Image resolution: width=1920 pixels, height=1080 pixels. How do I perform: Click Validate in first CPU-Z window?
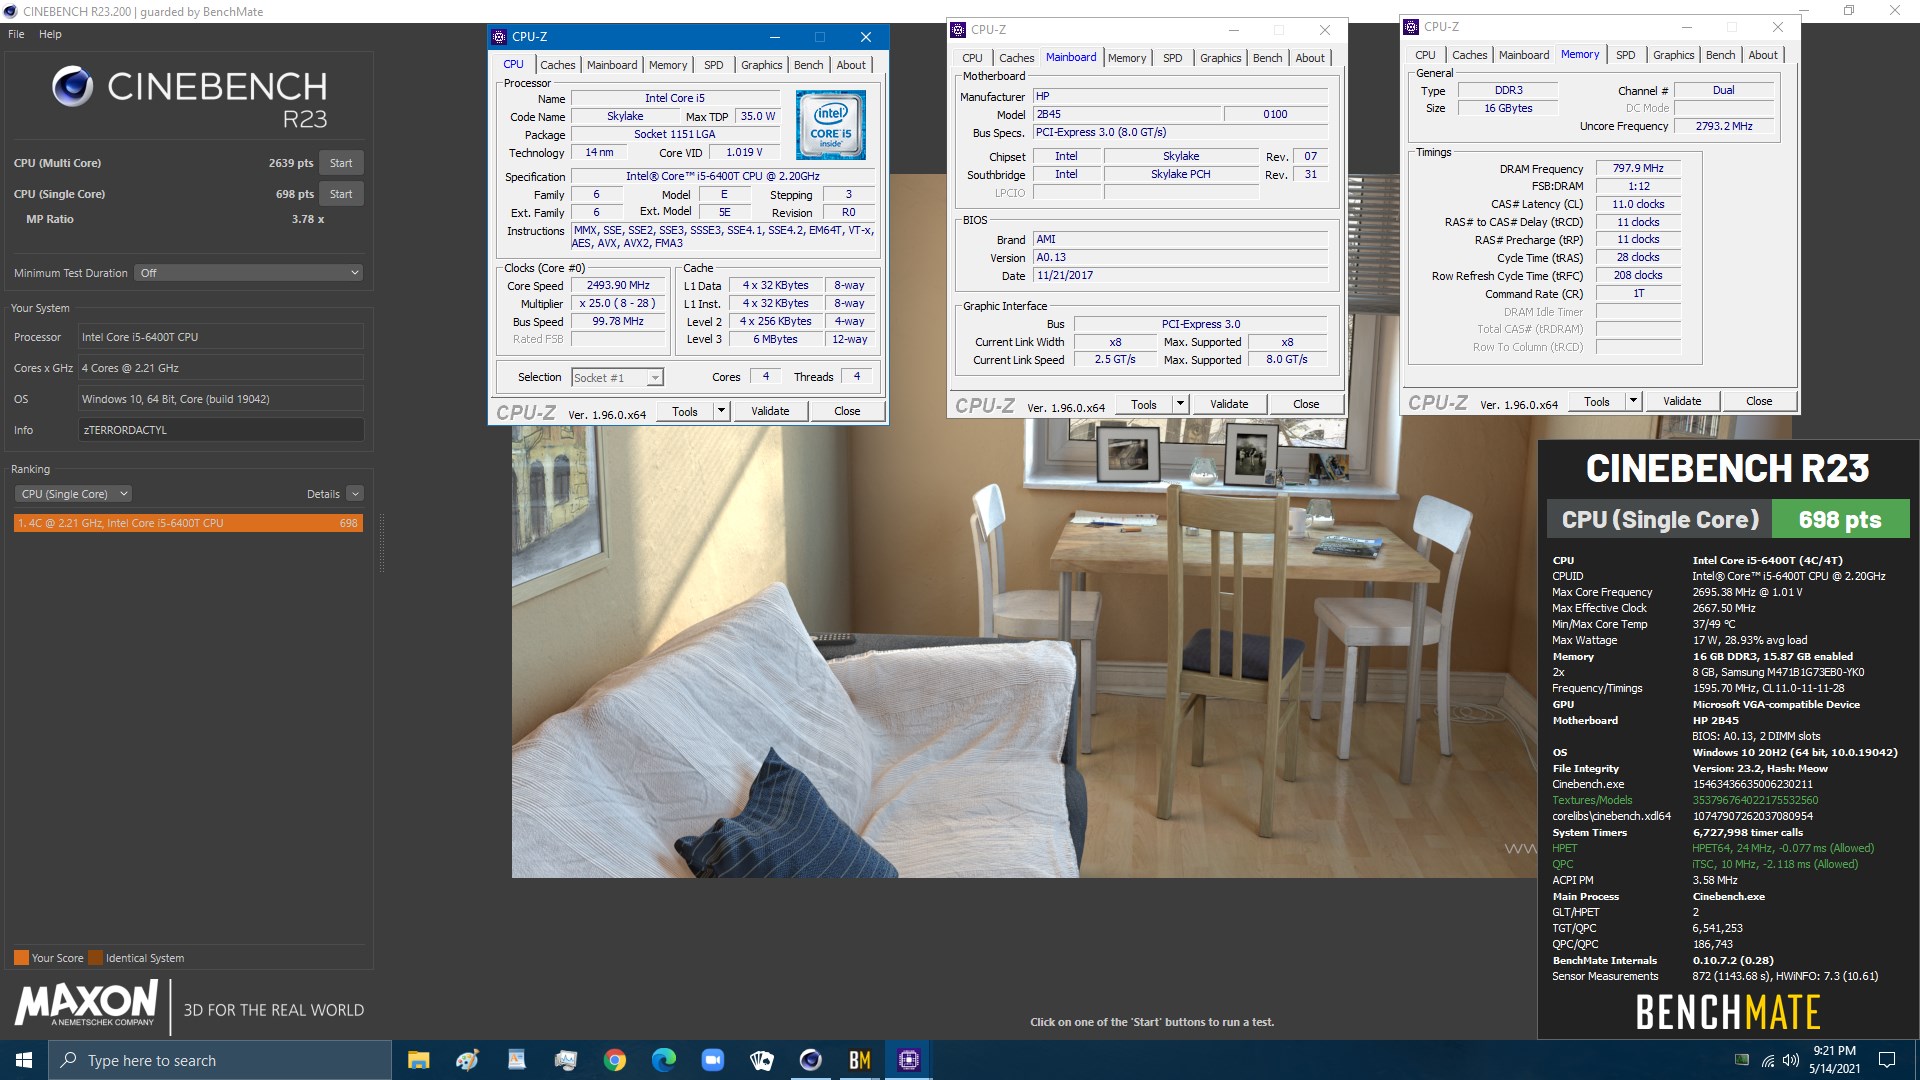tap(770, 411)
